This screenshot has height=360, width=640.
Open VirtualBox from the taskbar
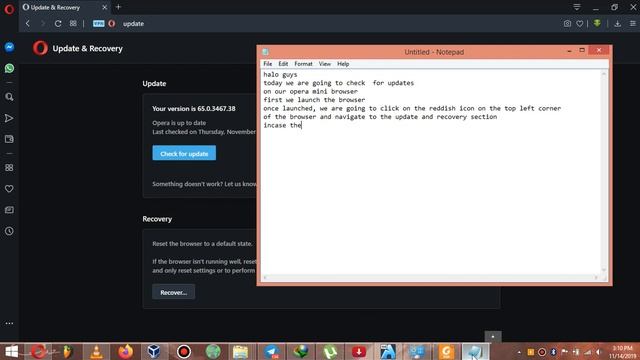tap(154, 351)
